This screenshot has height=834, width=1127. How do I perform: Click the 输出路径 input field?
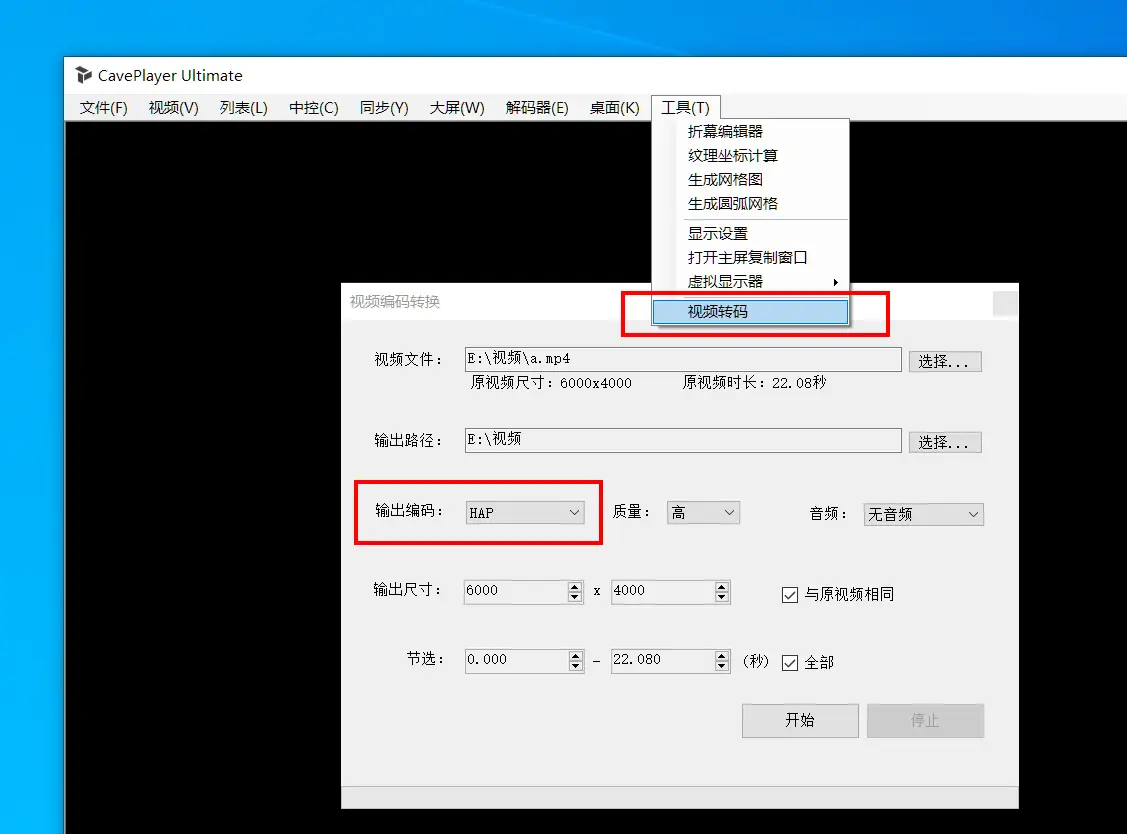pyautogui.click(x=683, y=440)
